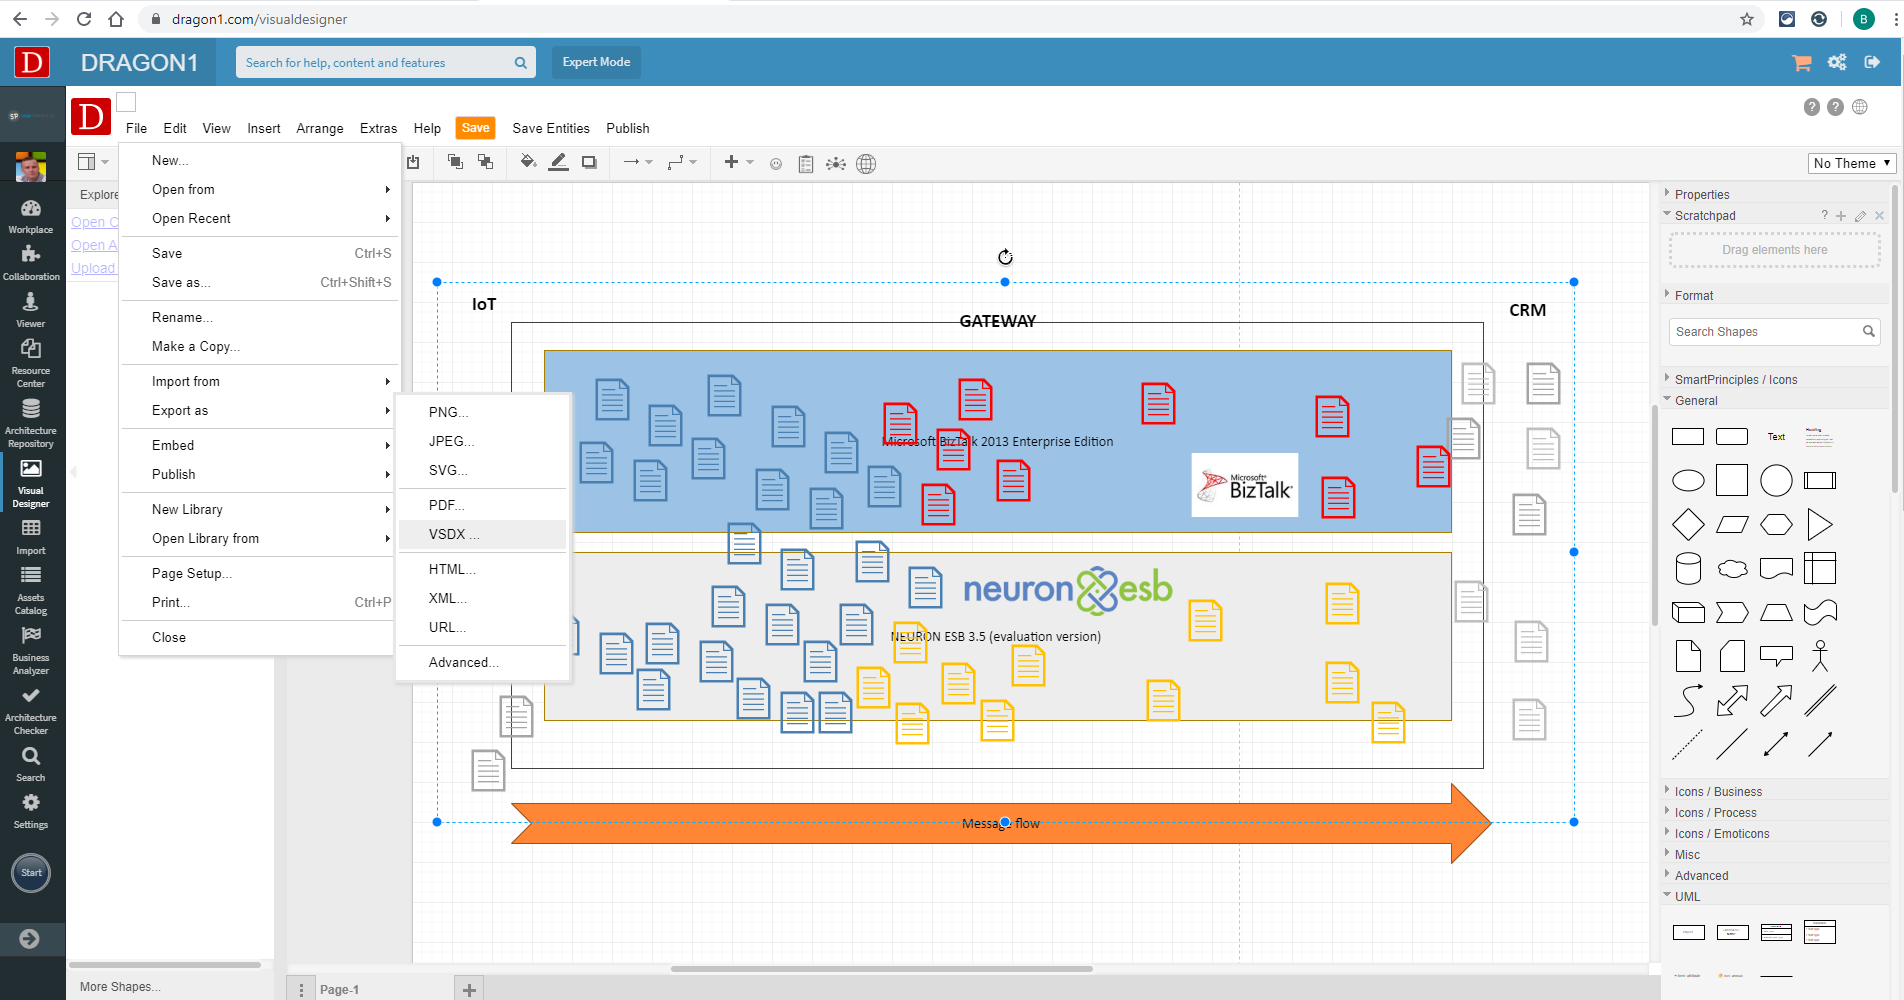Click the More Shapes button
Screen dimensions: 1904x1000
[120, 986]
